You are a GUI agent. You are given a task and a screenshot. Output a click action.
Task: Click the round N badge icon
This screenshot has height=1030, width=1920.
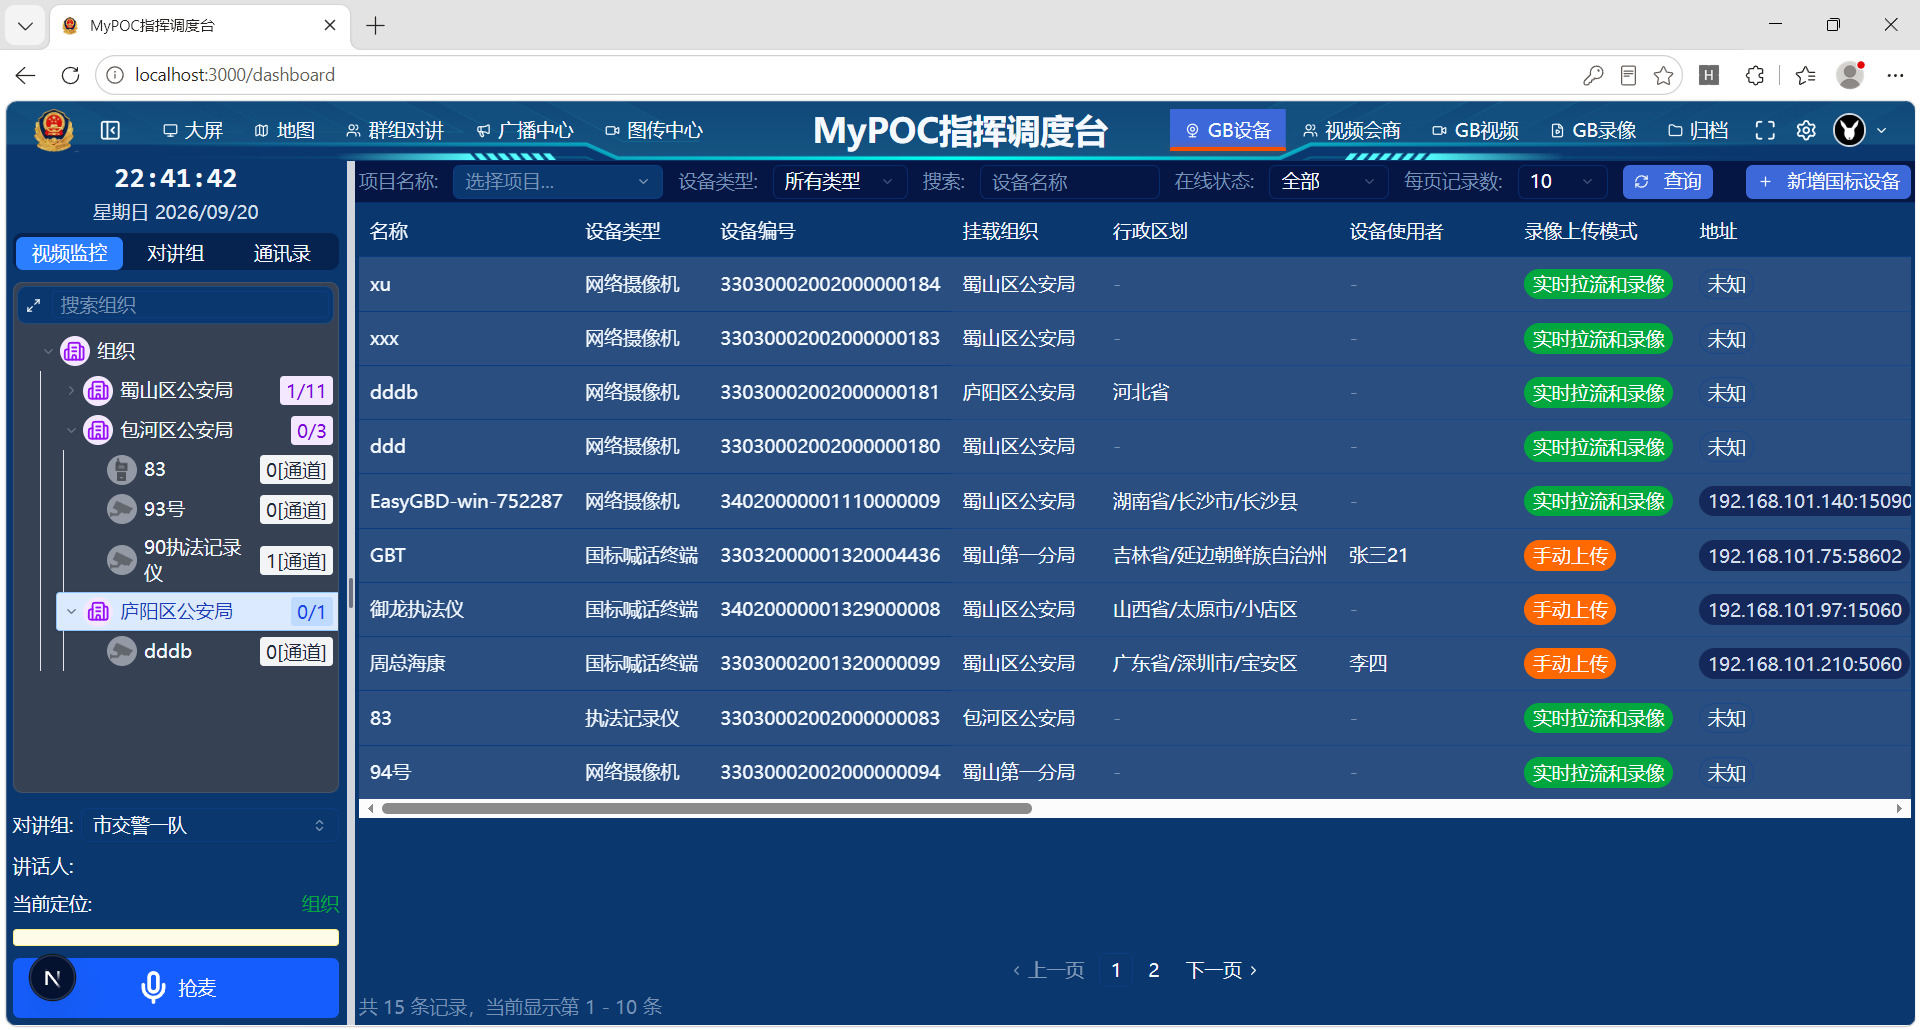[53, 978]
